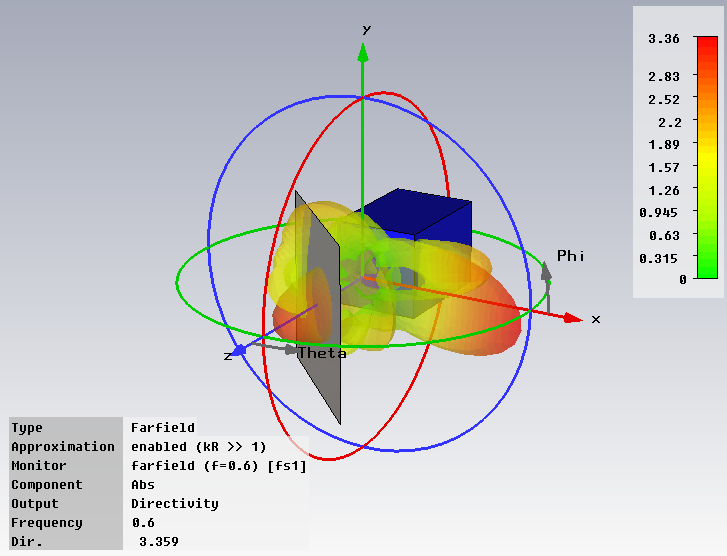Select the 'Farfield' type value

tap(163, 427)
